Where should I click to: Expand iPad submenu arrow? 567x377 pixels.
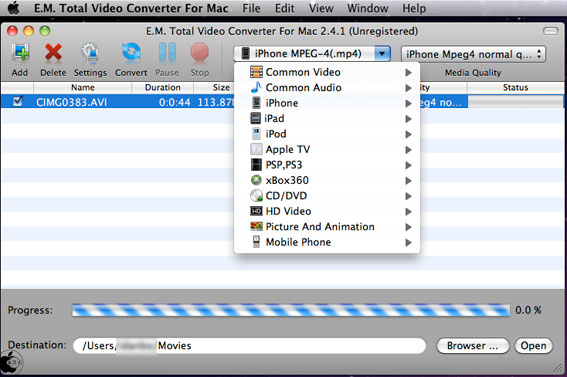(408, 119)
